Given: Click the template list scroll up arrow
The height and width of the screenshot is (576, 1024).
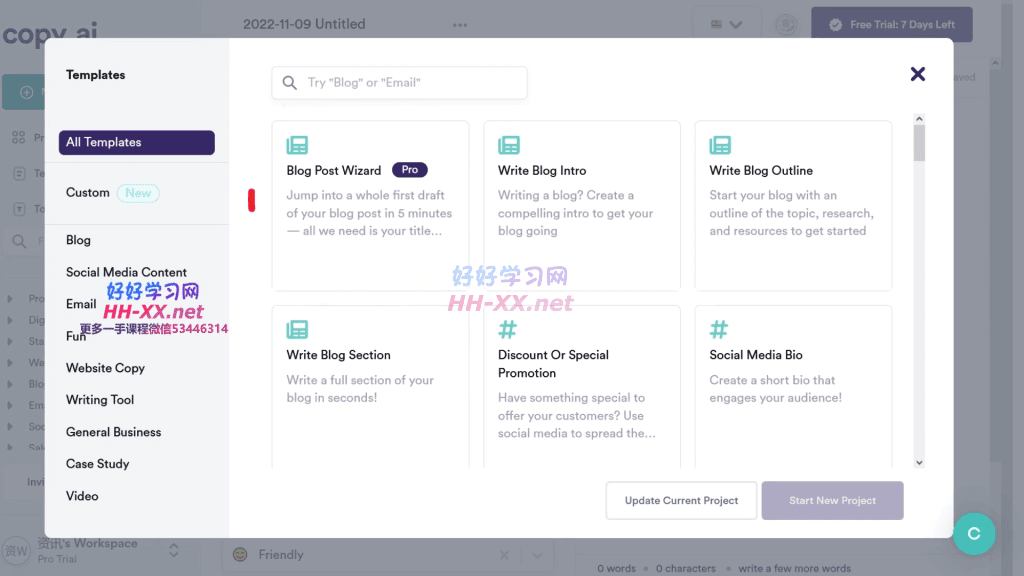Looking at the screenshot, I should [919, 119].
